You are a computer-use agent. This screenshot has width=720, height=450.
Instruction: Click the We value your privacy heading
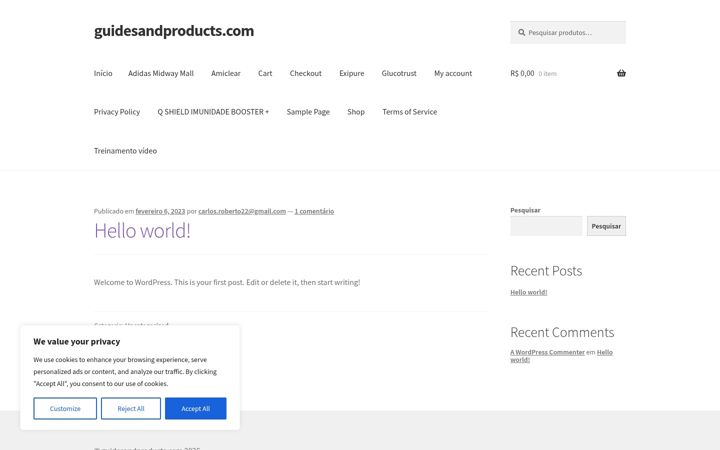[x=77, y=342]
